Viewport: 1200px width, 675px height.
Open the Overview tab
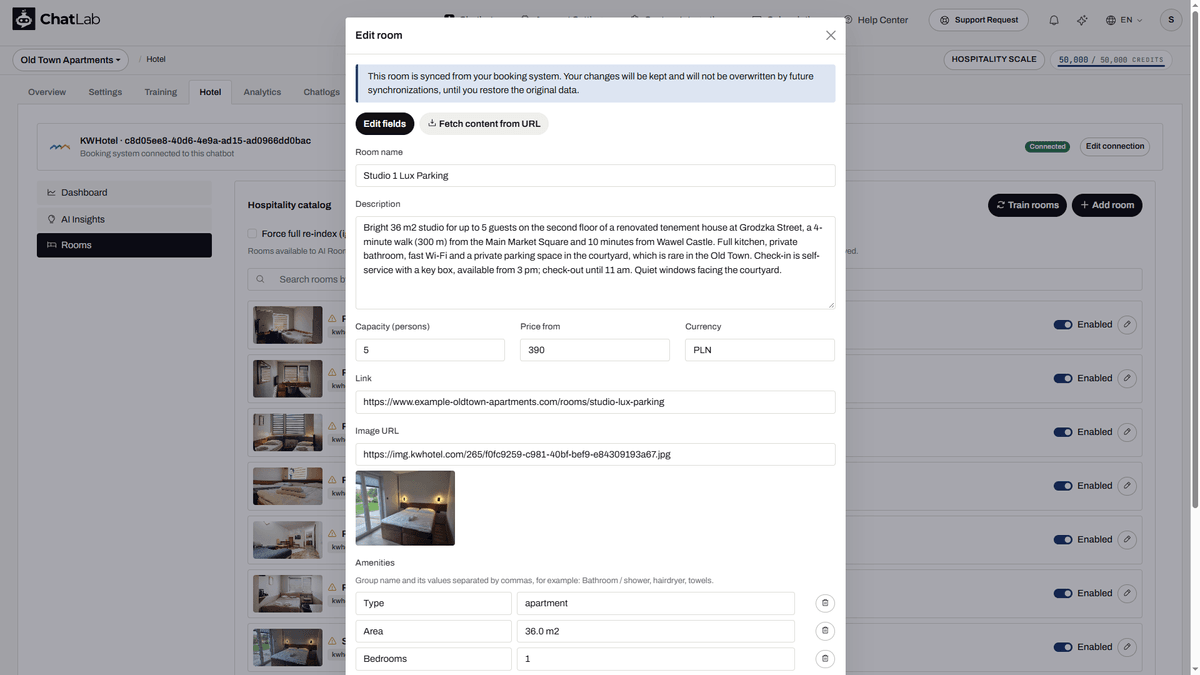[x=47, y=92]
